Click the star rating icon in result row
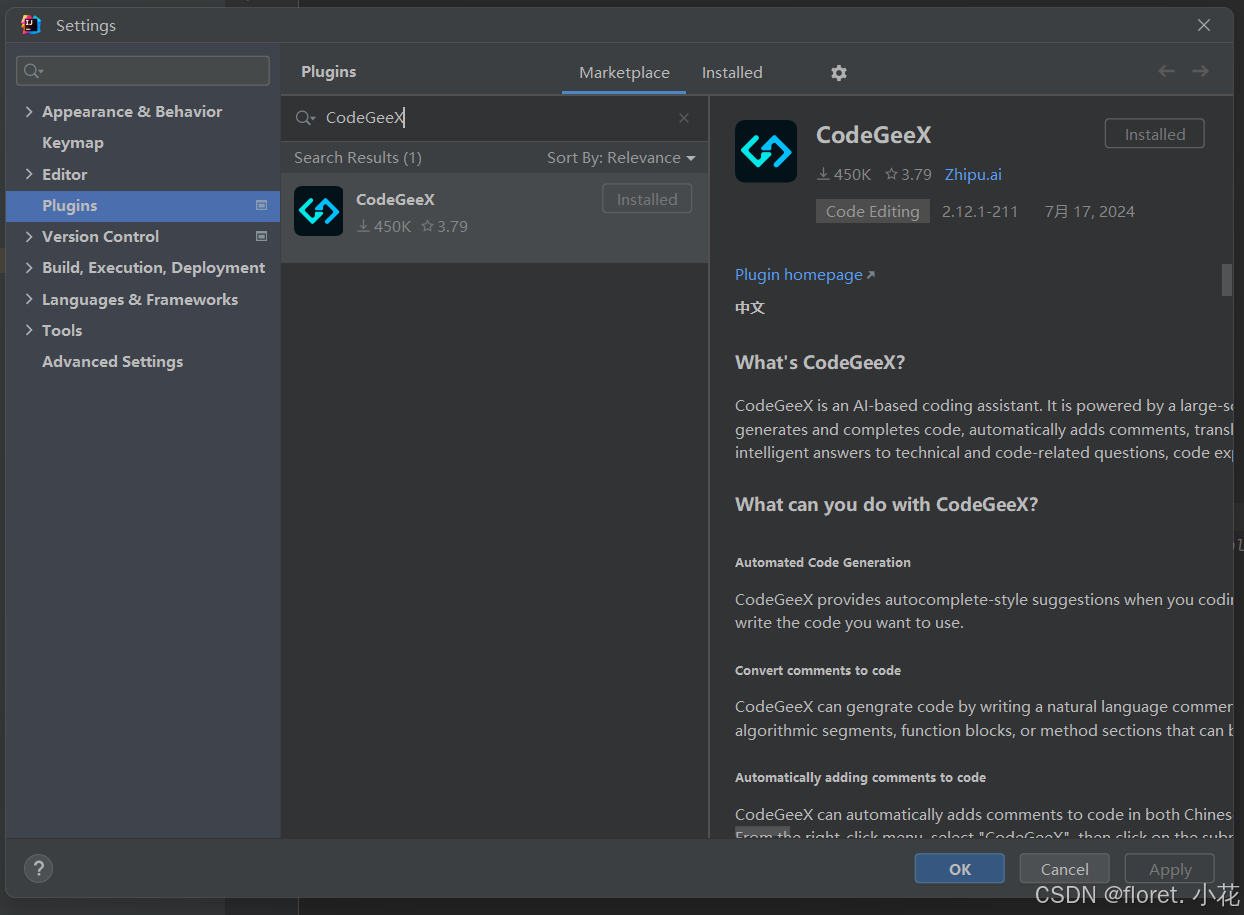This screenshot has width=1244, height=915. [427, 226]
